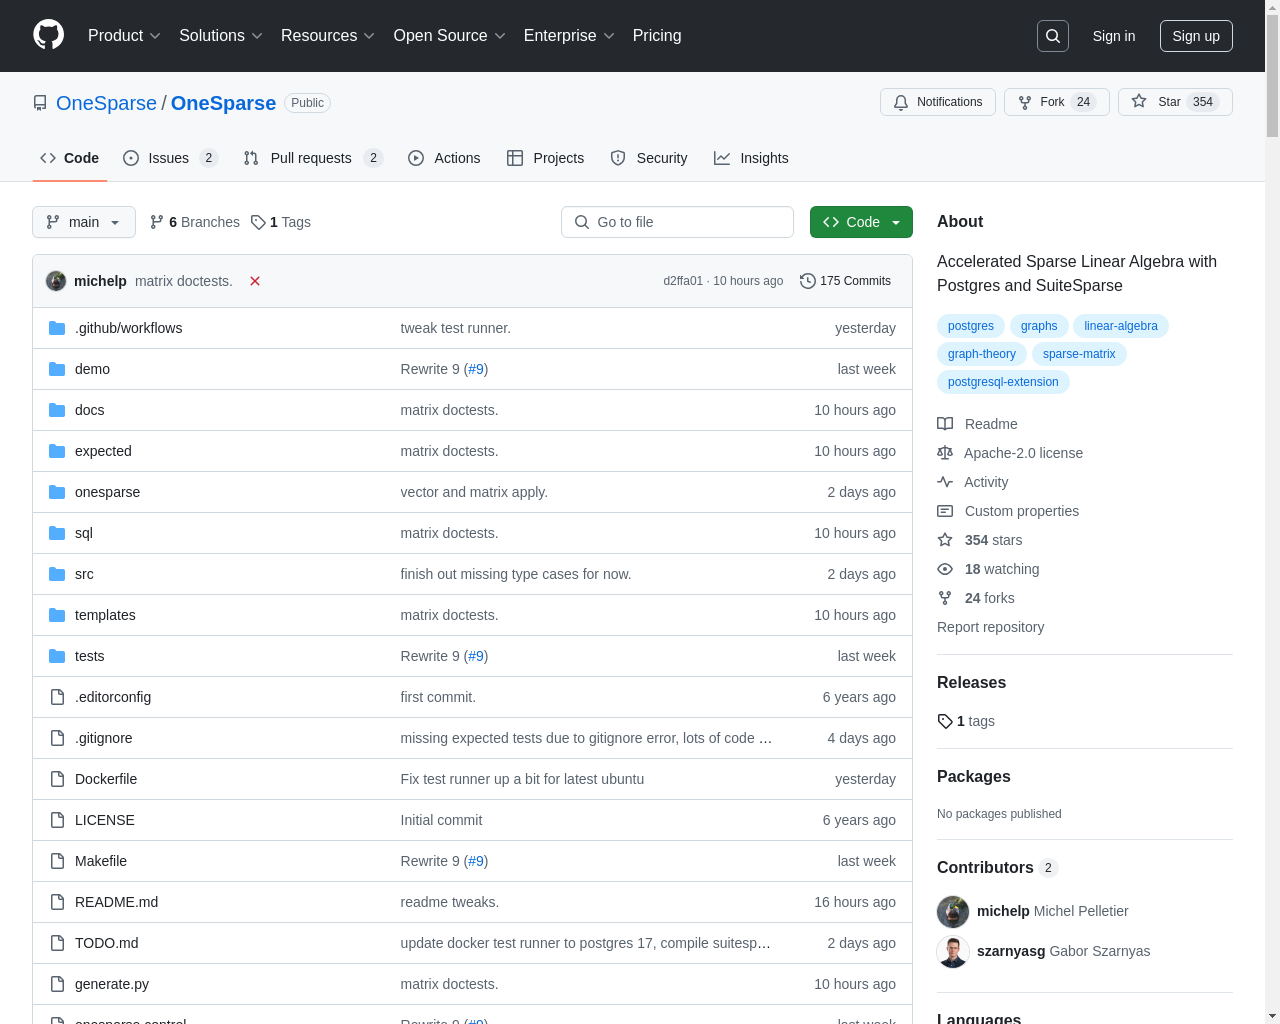The width and height of the screenshot is (1280, 1024).
Task: Open the Pull requests tab
Action: click(313, 158)
